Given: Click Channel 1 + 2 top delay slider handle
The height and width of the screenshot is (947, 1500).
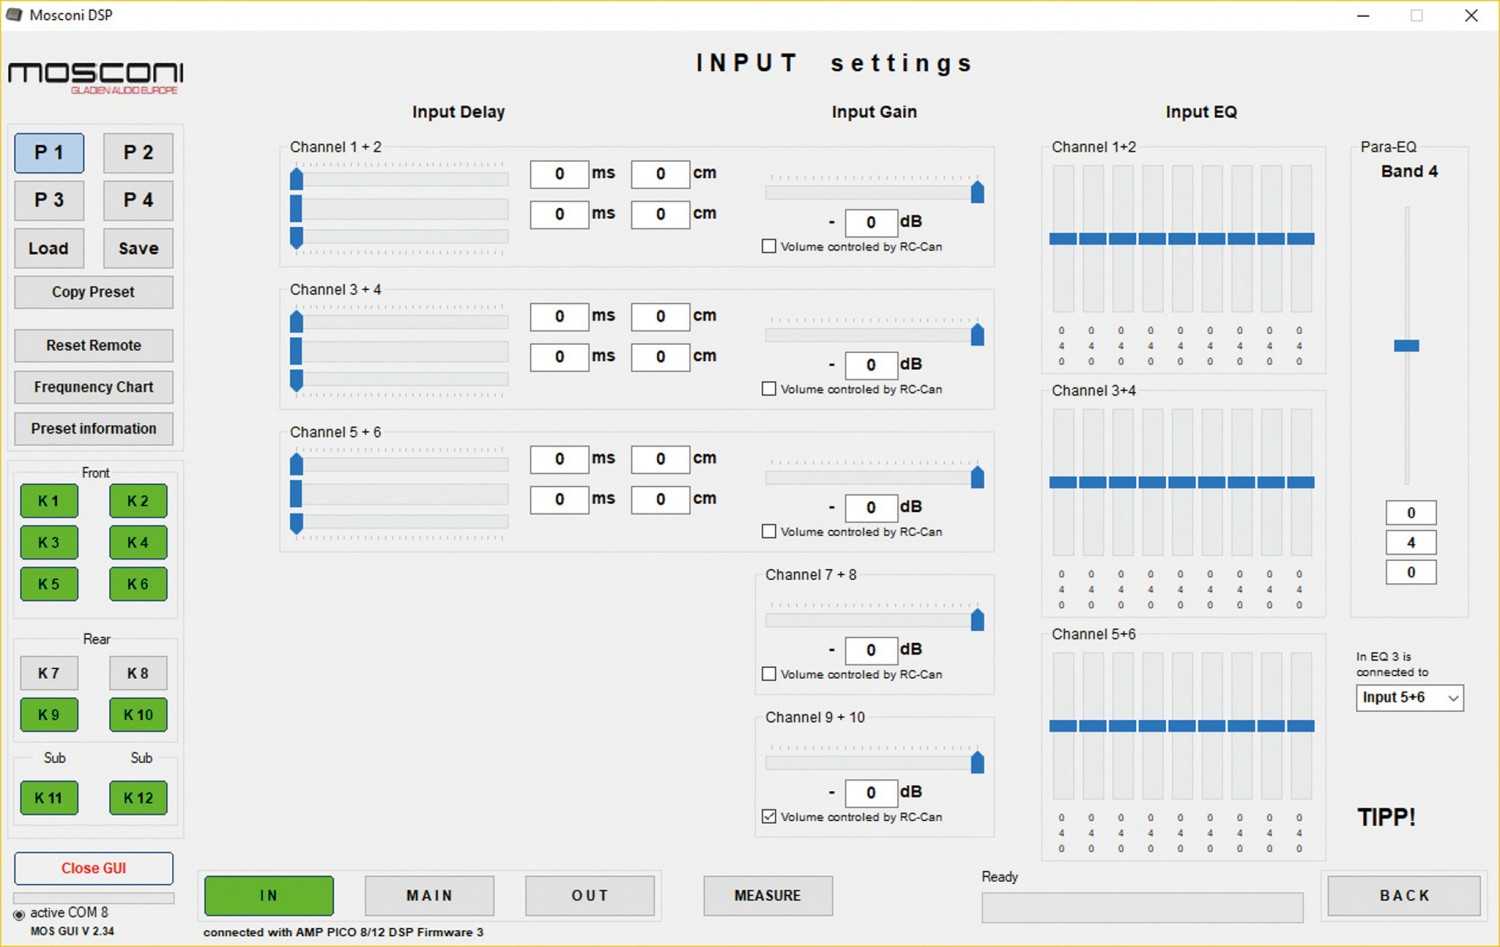Looking at the screenshot, I should tap(296, 179).
